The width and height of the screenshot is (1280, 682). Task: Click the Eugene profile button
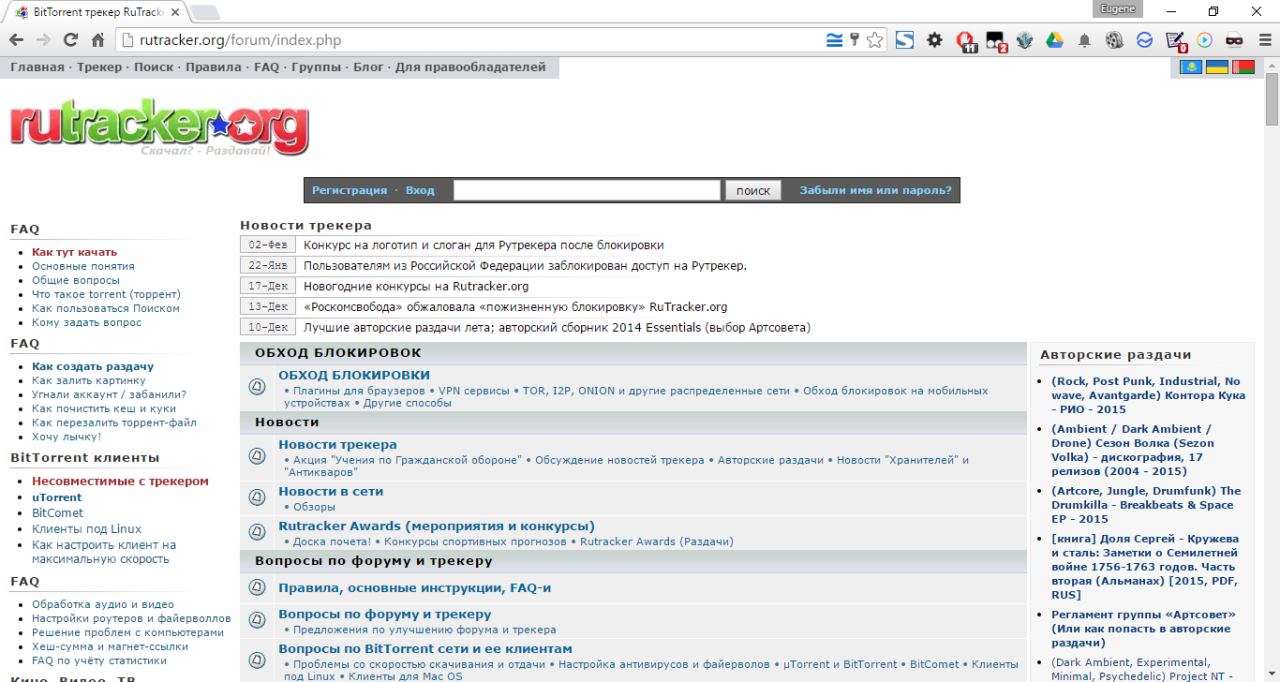click(1116, 8)
